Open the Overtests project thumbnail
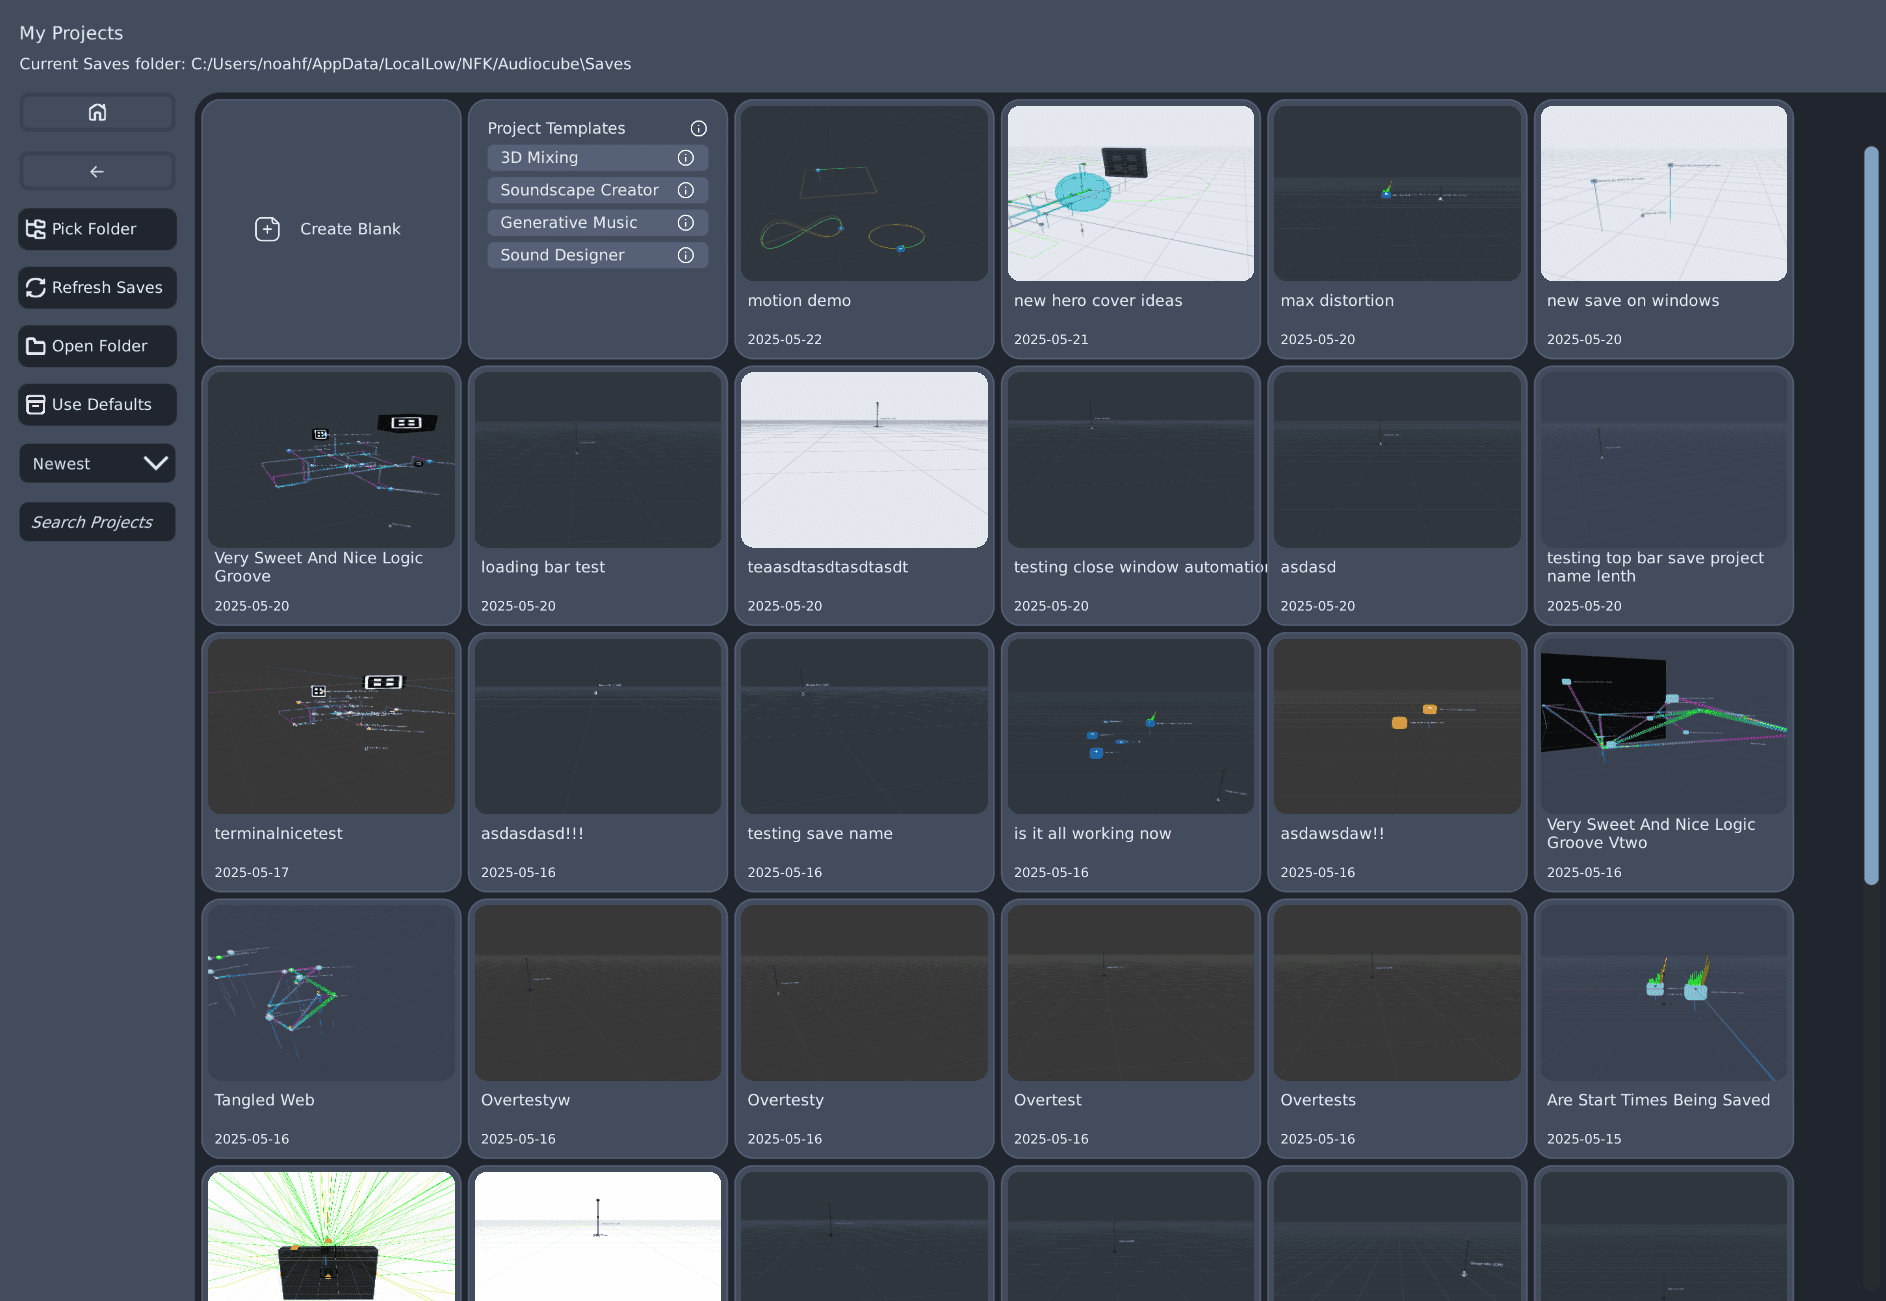This screenshot has width=1886, height=1301. tap(1397, 993)
